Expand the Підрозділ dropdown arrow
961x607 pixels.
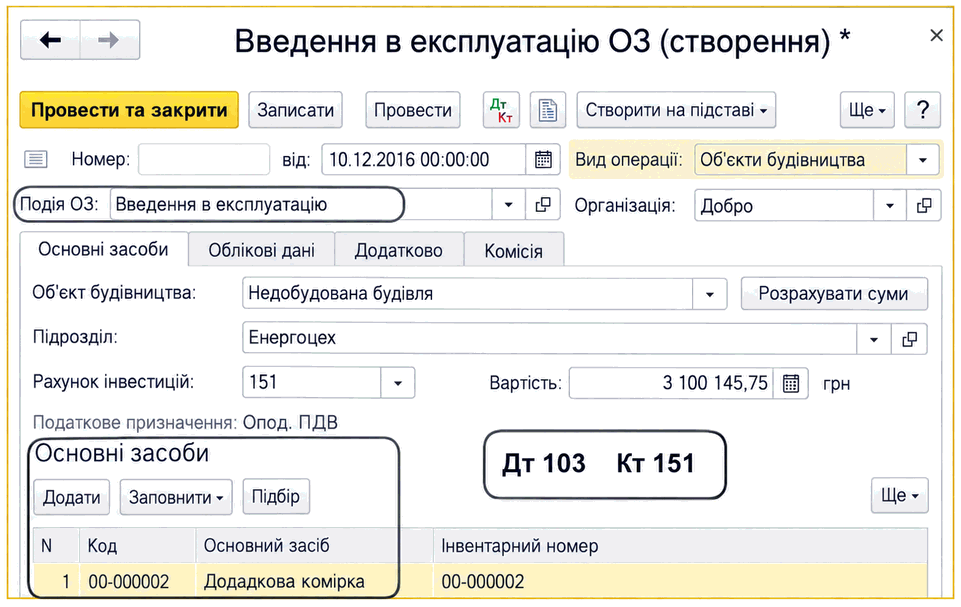874,338
